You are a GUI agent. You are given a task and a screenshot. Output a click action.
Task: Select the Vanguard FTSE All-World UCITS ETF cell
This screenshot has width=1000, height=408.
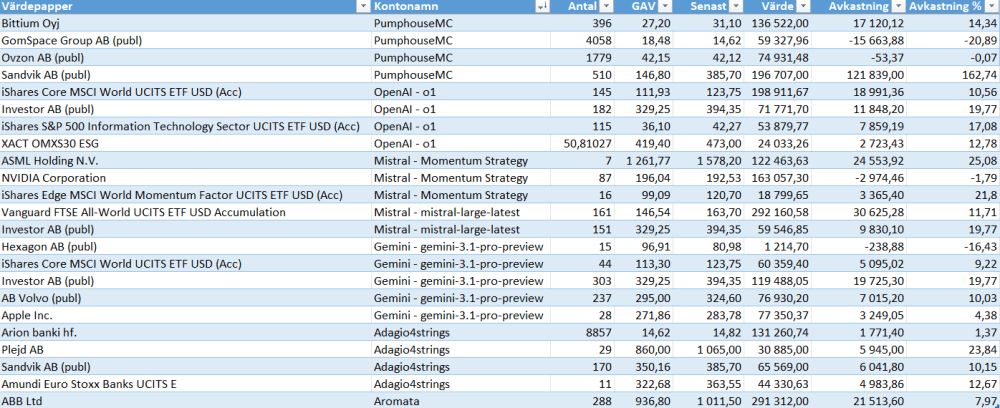186,212
